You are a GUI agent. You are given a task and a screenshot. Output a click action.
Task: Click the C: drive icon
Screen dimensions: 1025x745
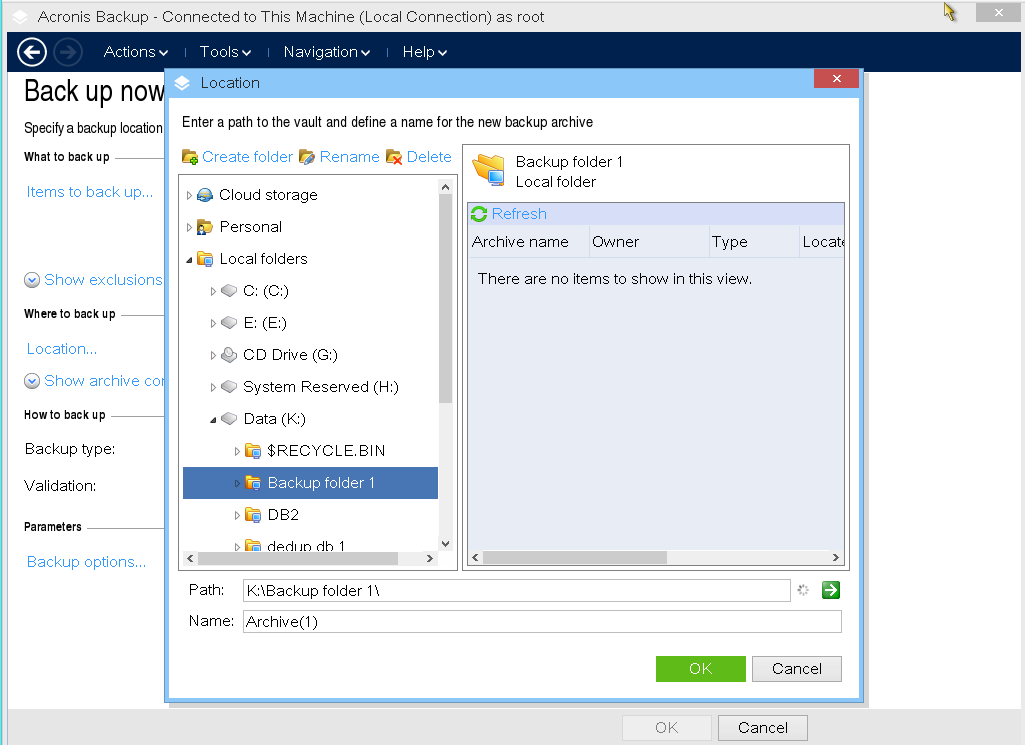(229, 291)
